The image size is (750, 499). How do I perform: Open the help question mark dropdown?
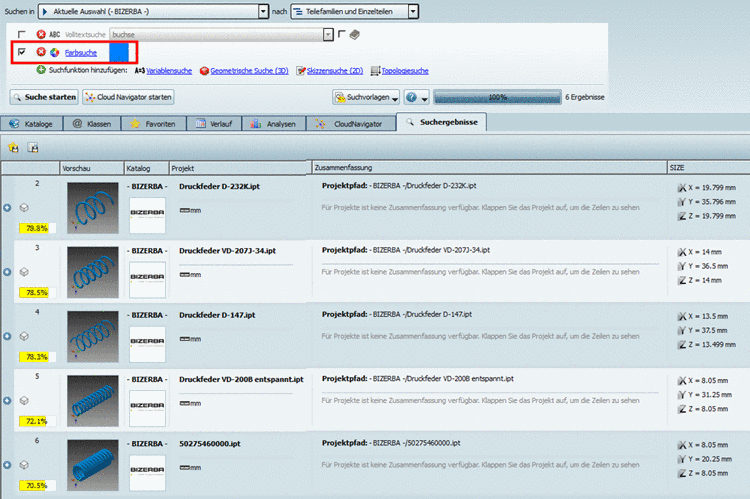[x=417, y=98]
